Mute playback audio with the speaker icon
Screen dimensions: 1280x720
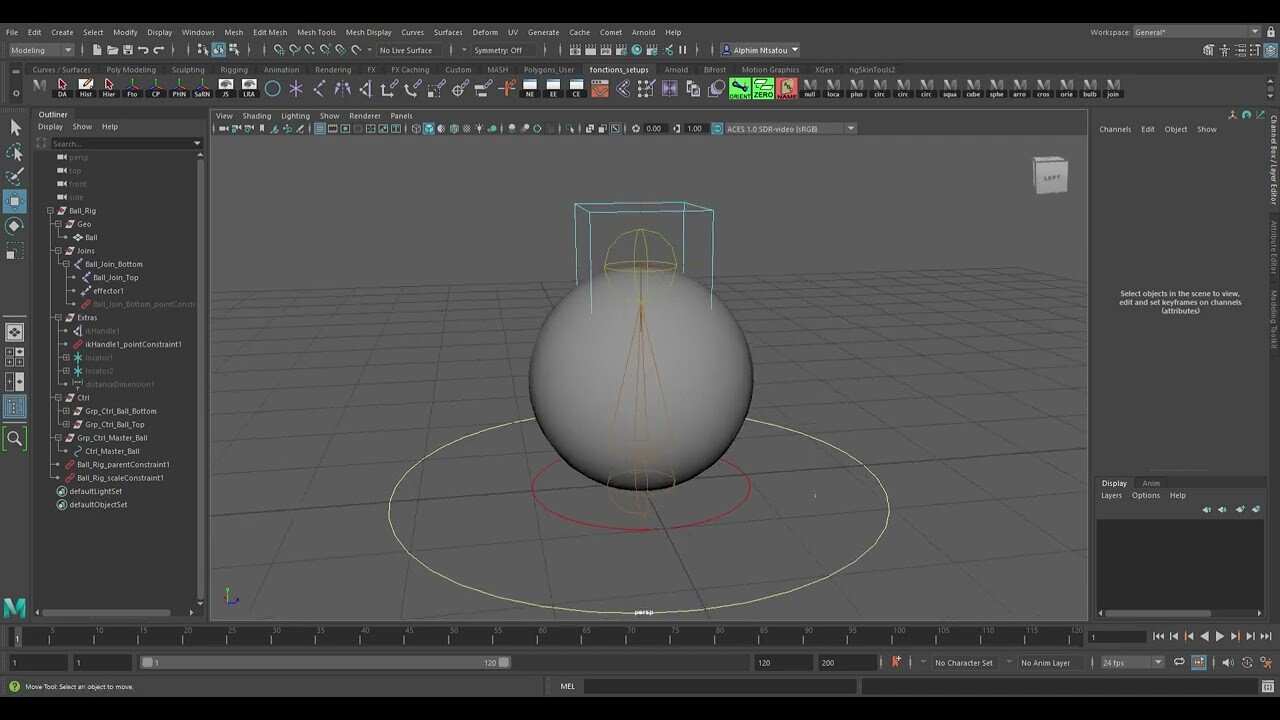click(x=1228, y=661)
